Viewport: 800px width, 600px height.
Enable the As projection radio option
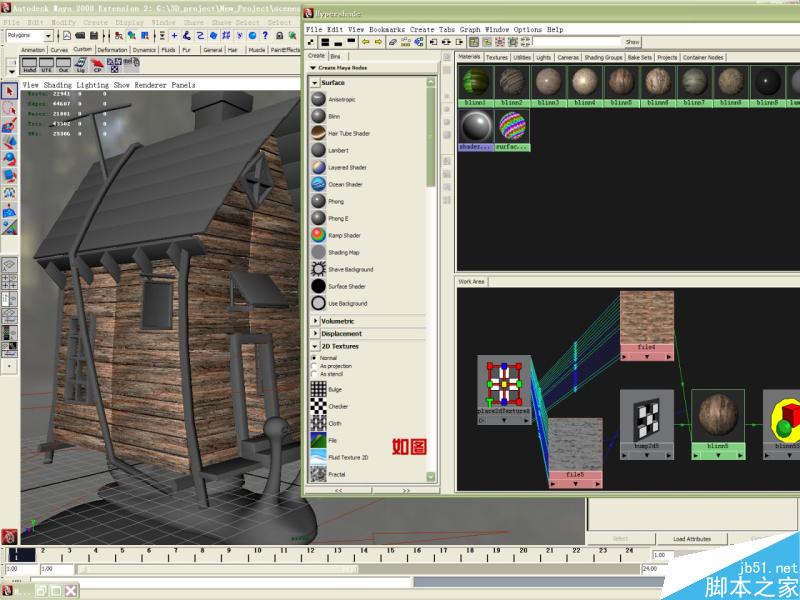point(313,366)
